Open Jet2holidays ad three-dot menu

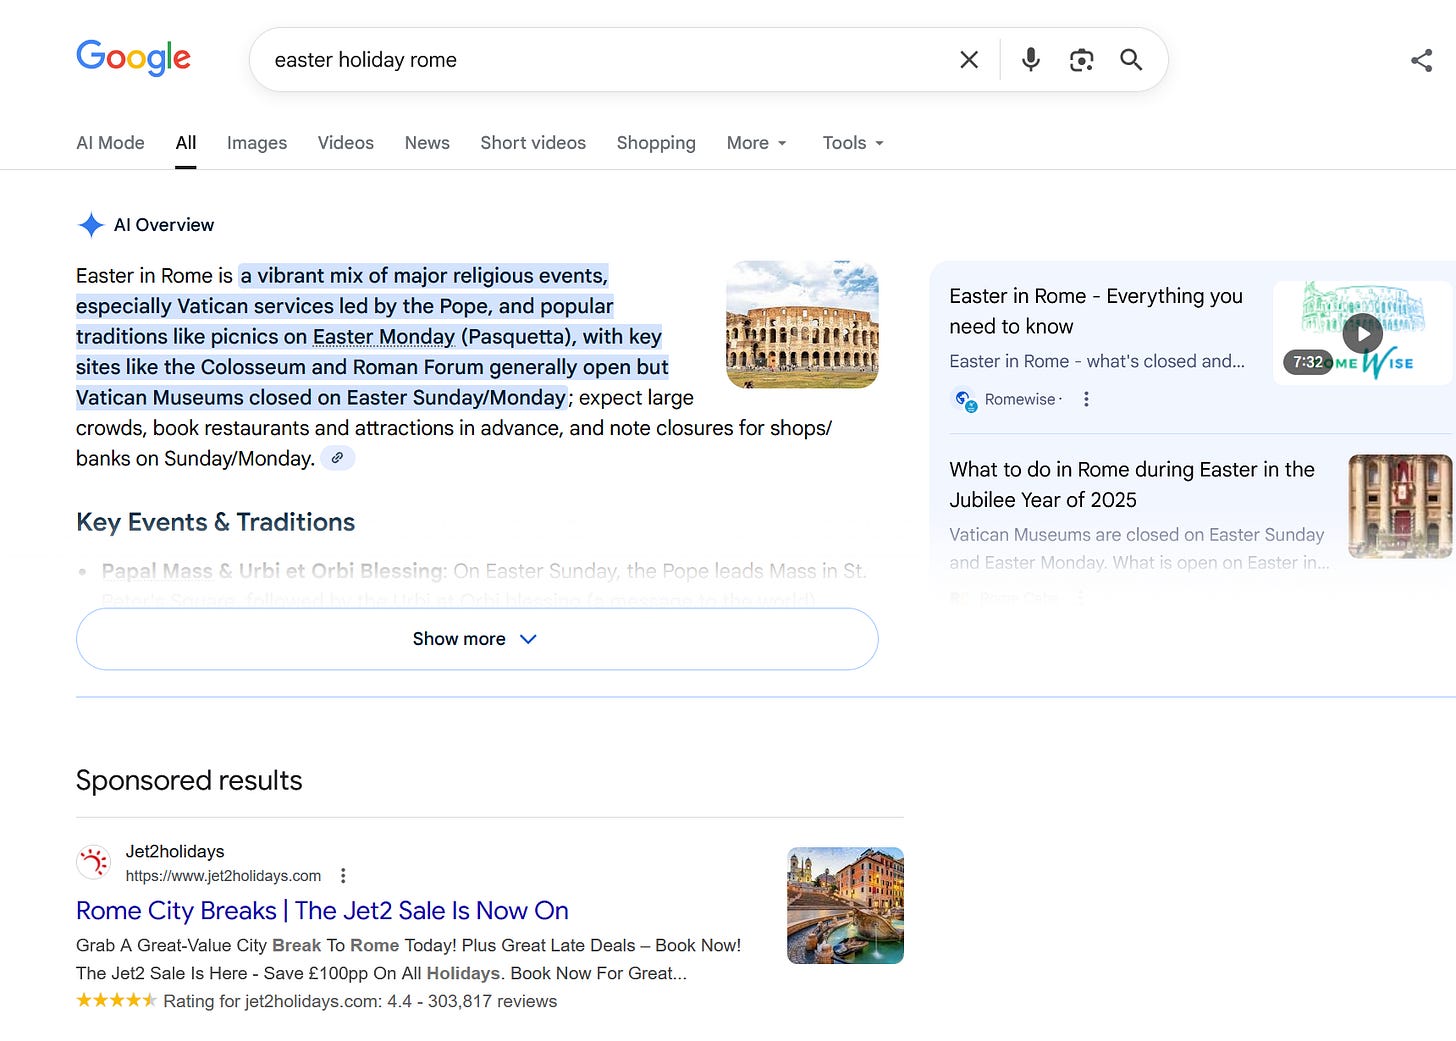pos(343,876)
